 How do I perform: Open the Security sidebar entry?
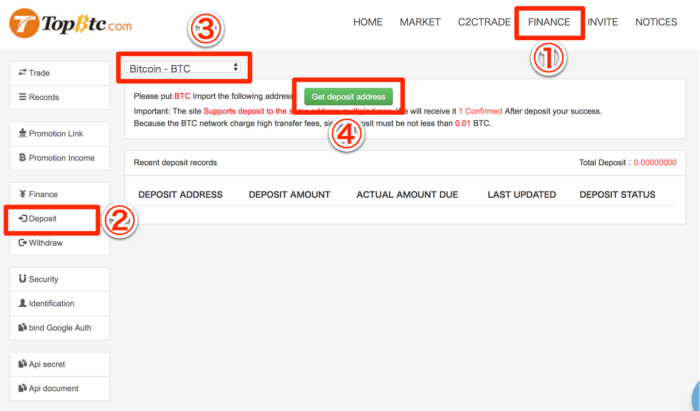[59, 279]
